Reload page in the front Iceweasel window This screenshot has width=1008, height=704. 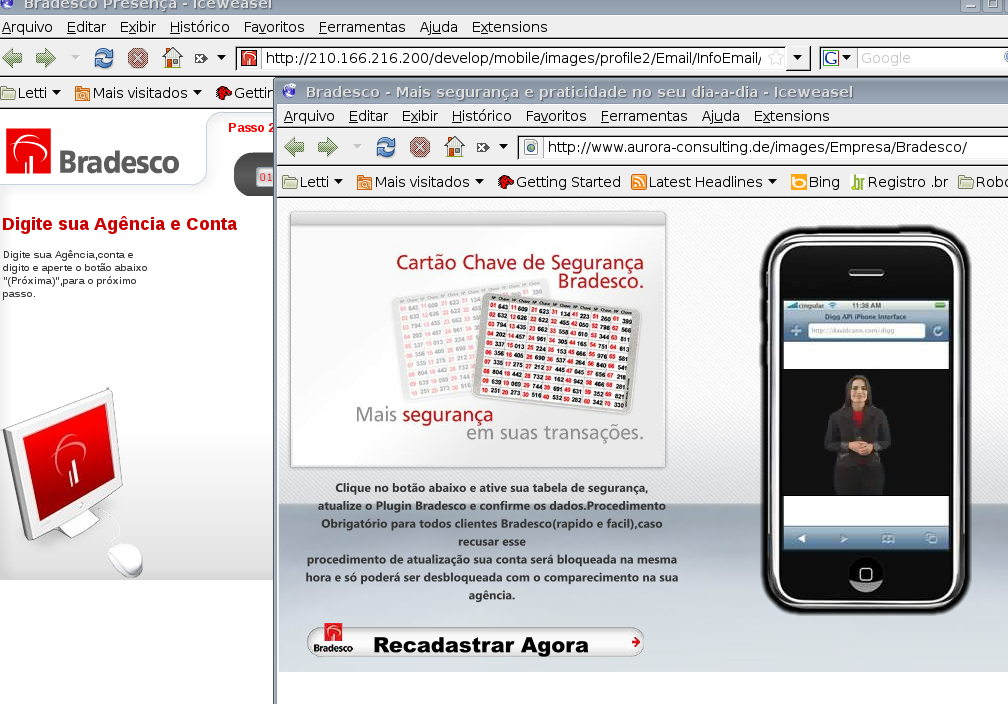tap(386, 147)
